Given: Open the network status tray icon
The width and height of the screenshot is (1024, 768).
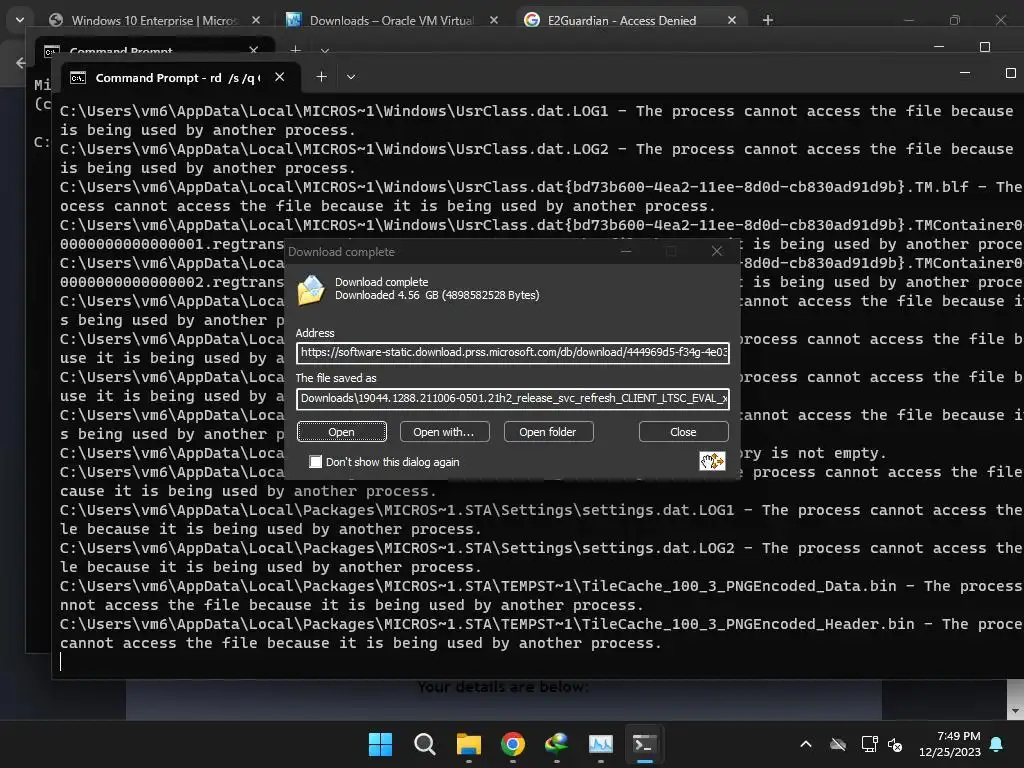Looking at the screenshot, I should (869, 744).
